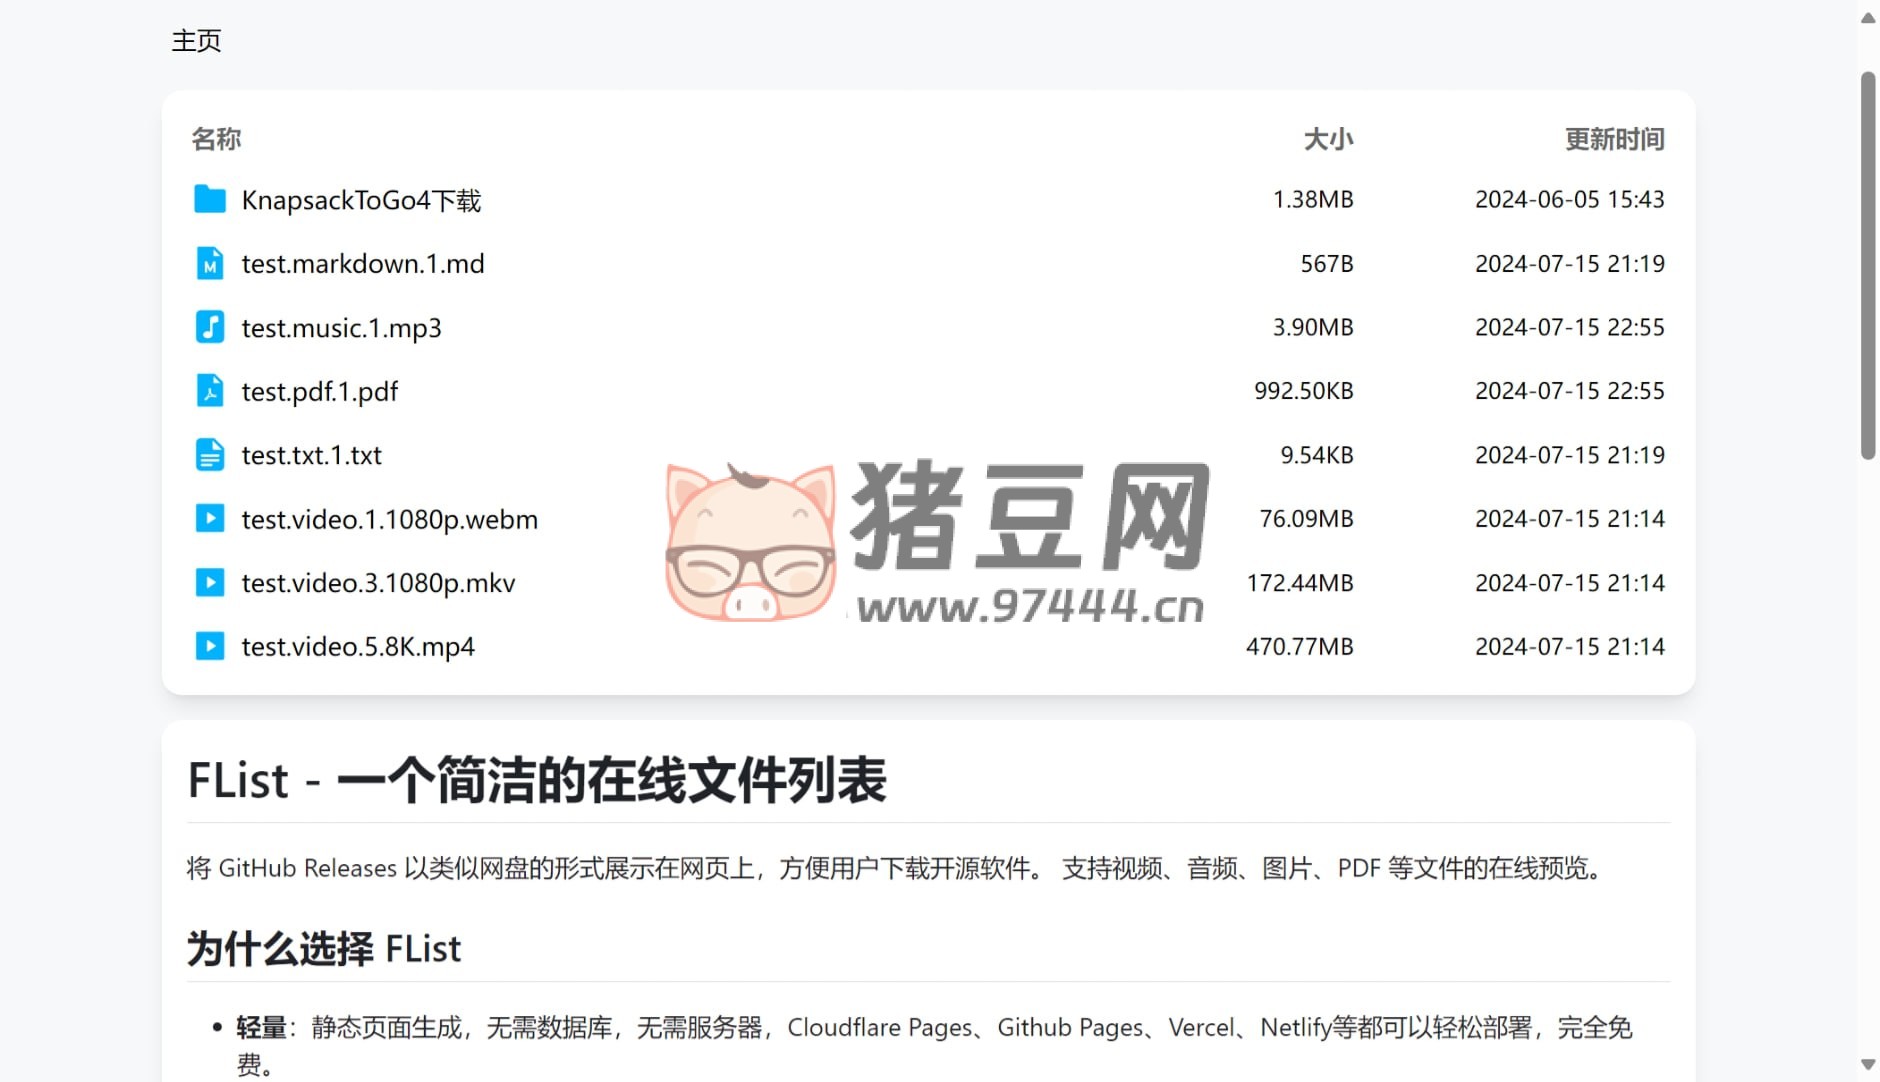1880x1082 pixels.
Task: Open test.music.1.mp3 file
Action: tap(341, 328)
